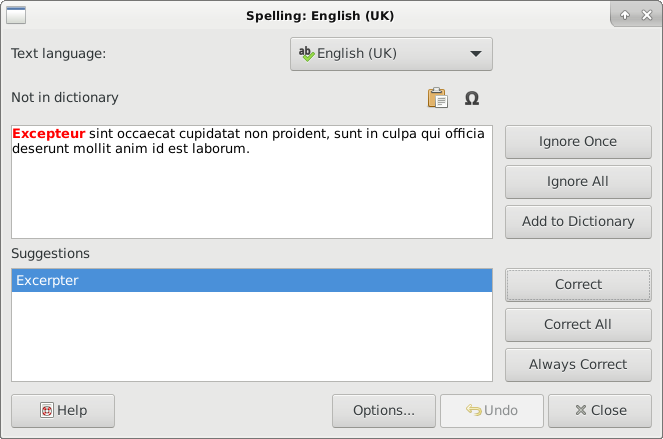
Task: Click Add to Dictionary button
Action: 578,222
